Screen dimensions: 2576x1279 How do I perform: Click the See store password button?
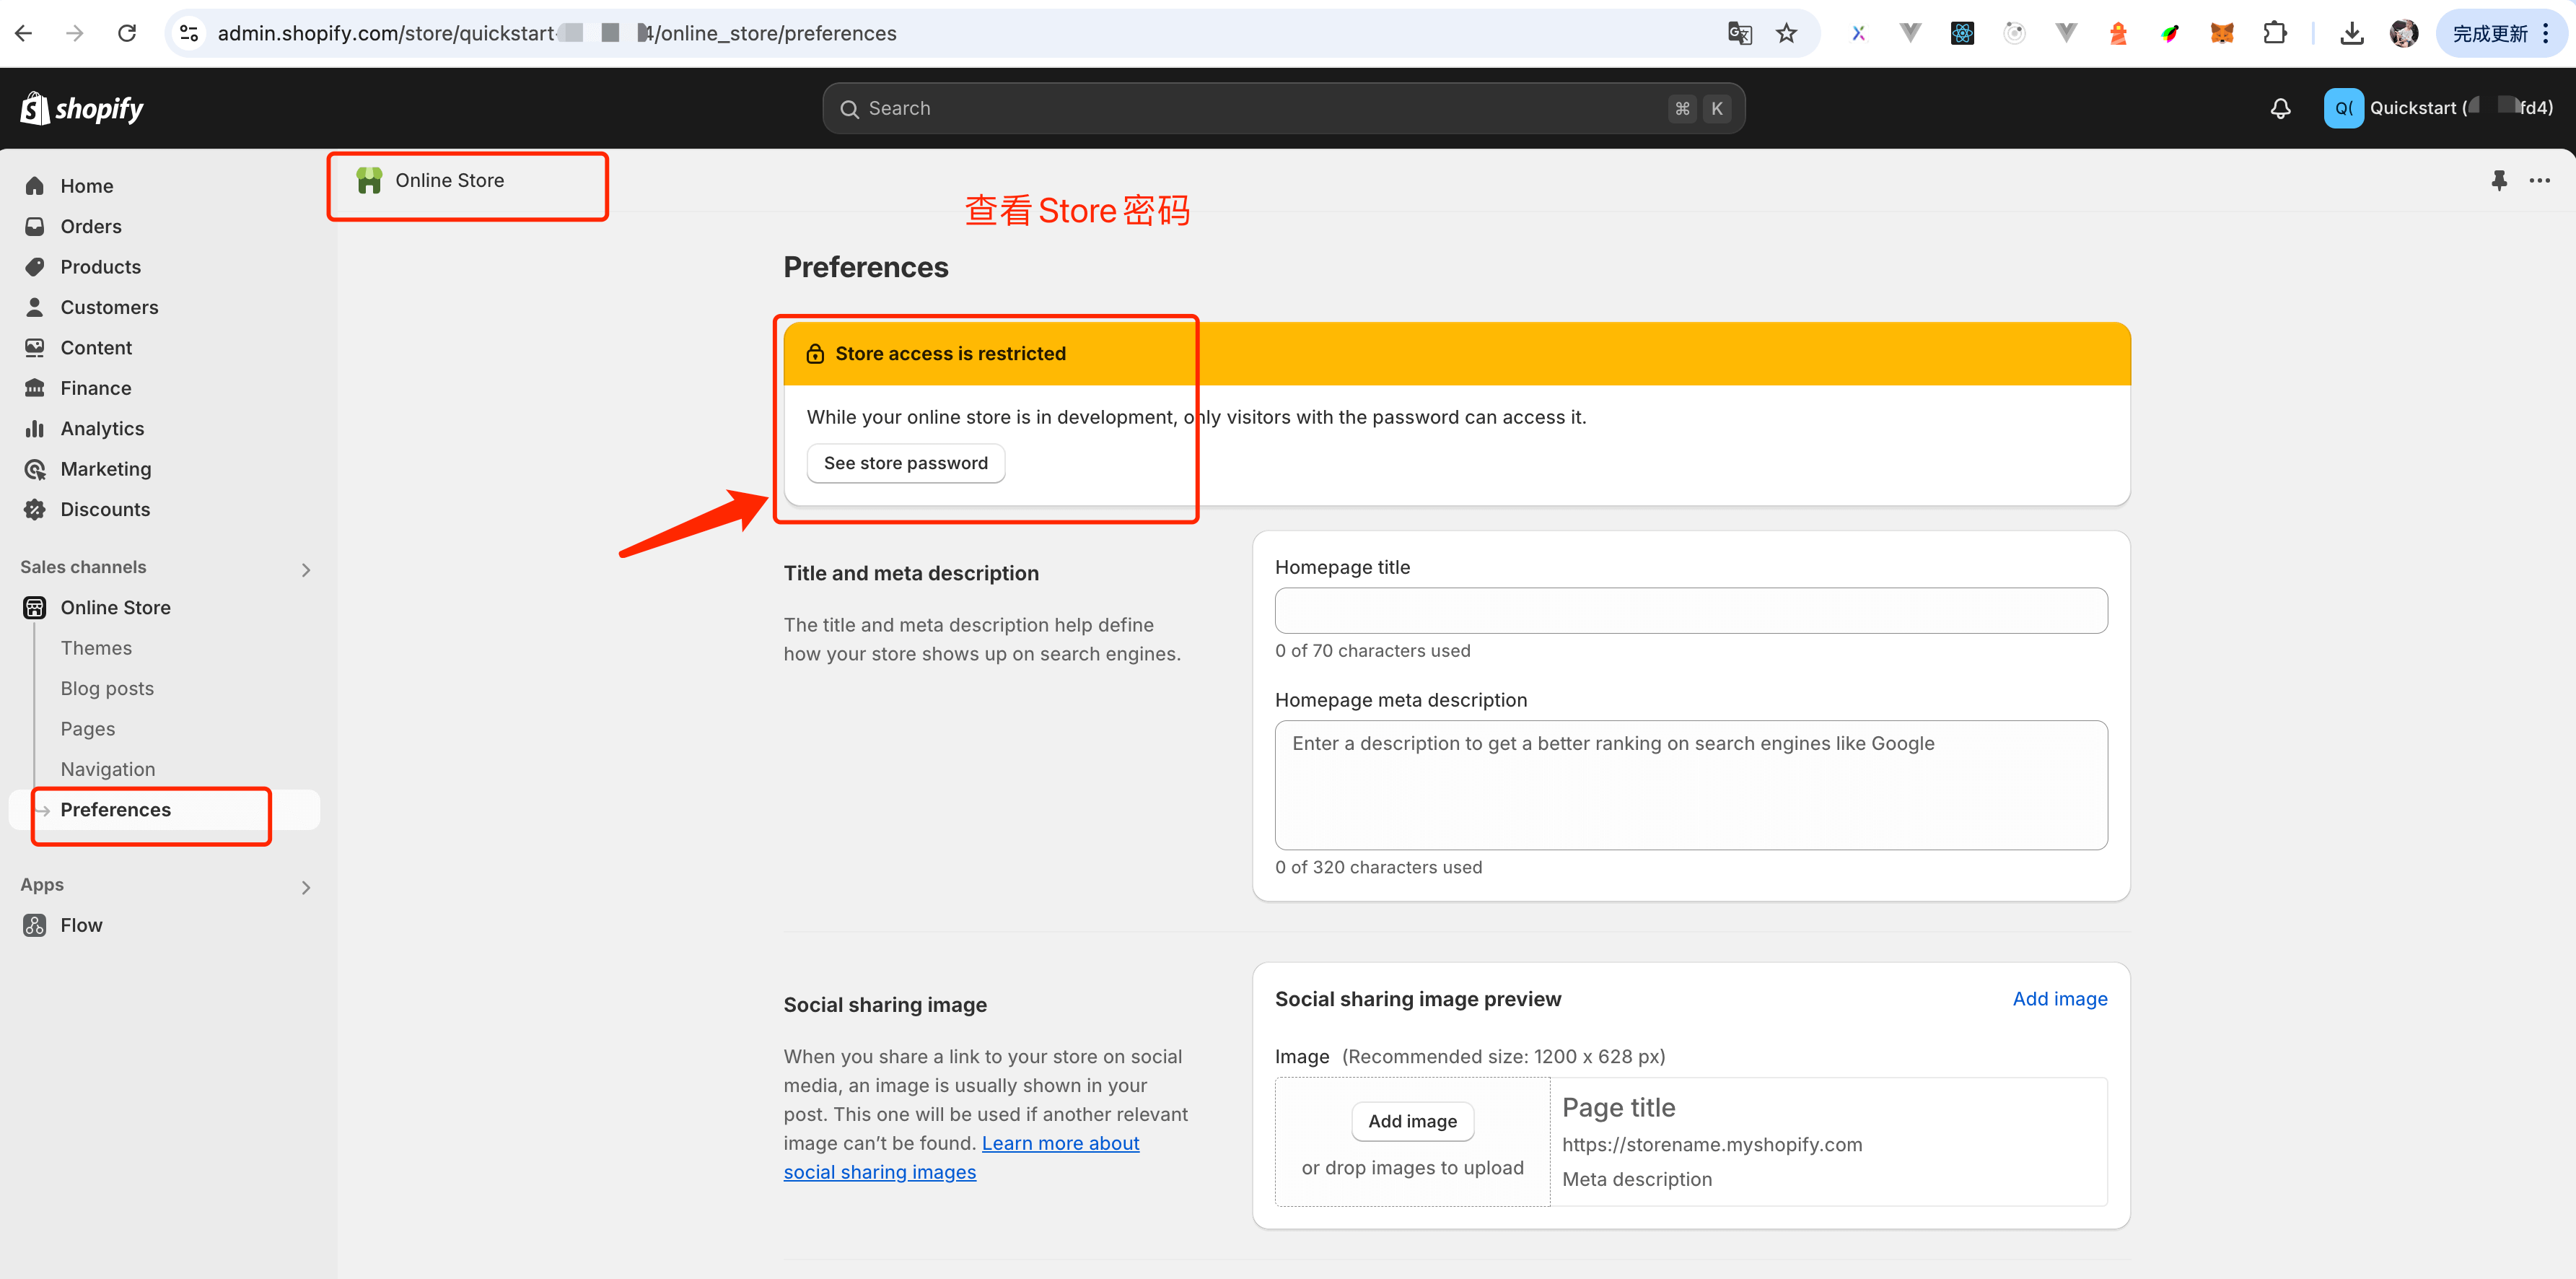coord(905,463)
